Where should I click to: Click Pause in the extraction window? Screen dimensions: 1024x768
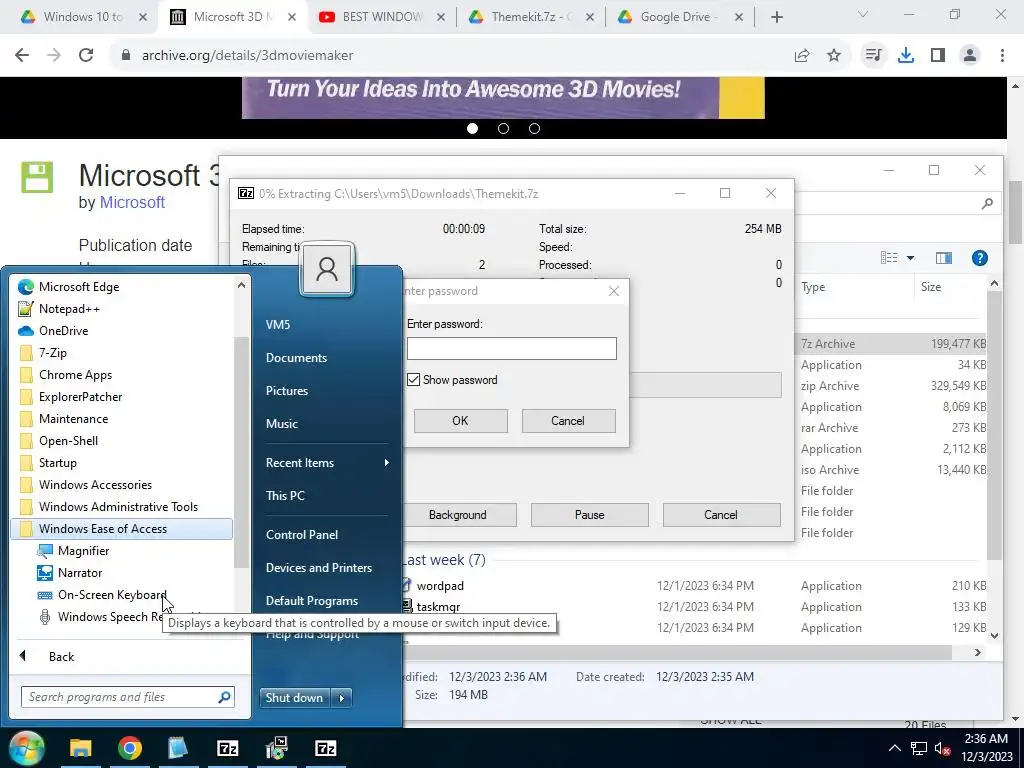[x=589, y=515]
